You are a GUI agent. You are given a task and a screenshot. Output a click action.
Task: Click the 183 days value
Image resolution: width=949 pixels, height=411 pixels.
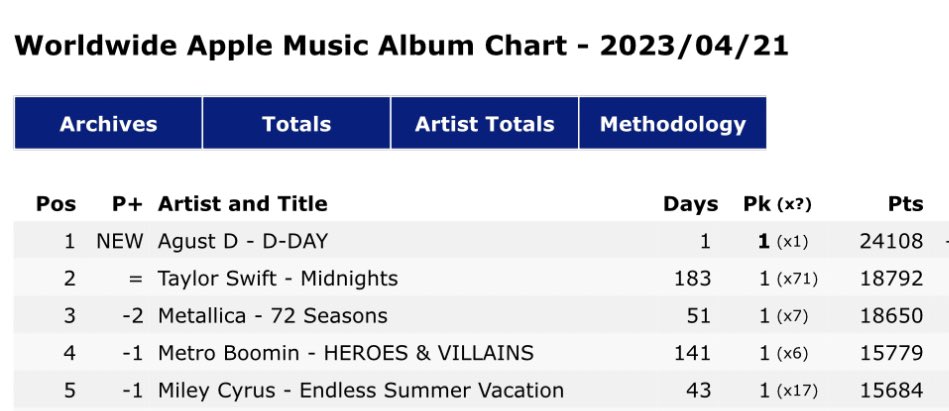point(692,278)
